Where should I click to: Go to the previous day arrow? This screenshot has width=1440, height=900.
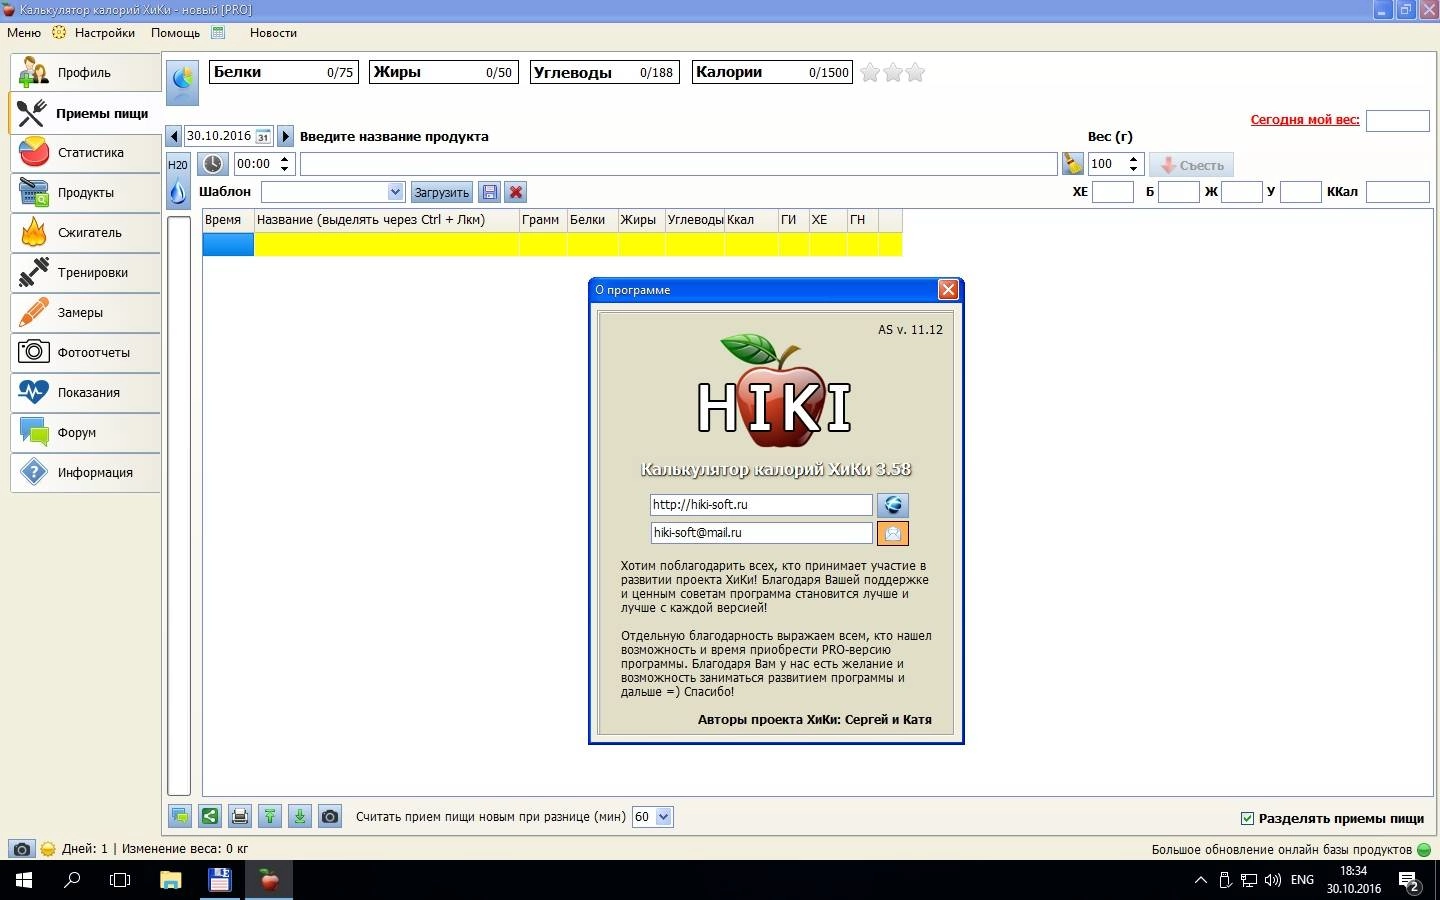click(x=174, y=136)
